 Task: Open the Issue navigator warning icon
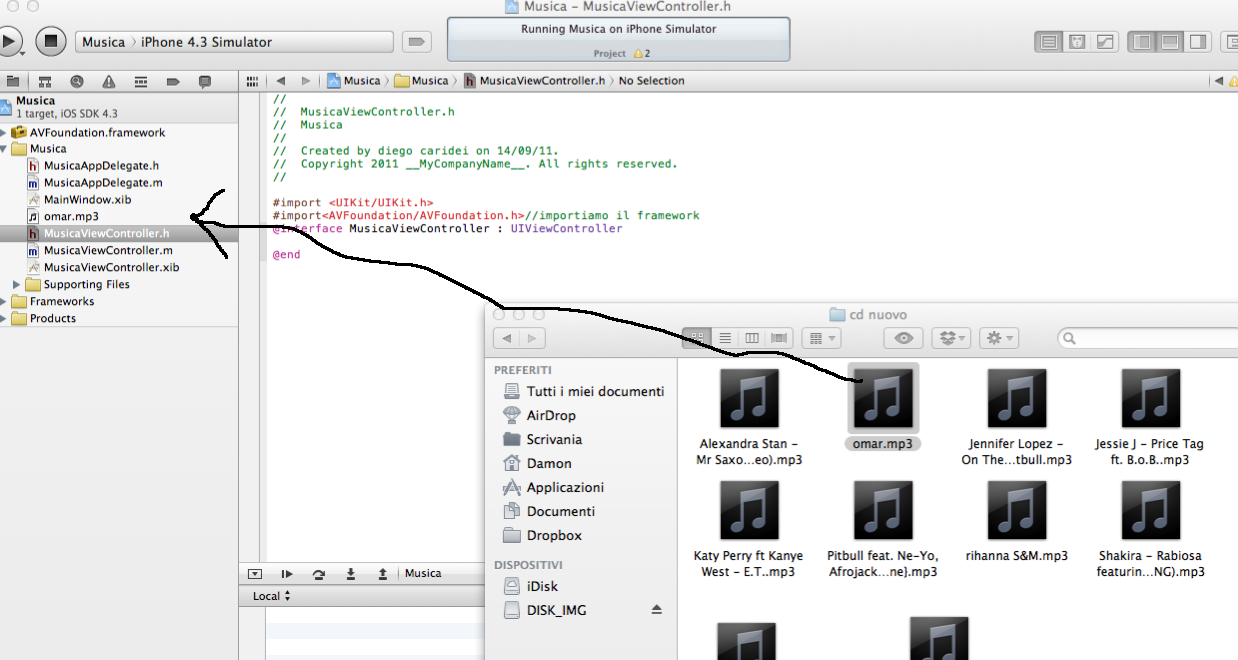109,81
